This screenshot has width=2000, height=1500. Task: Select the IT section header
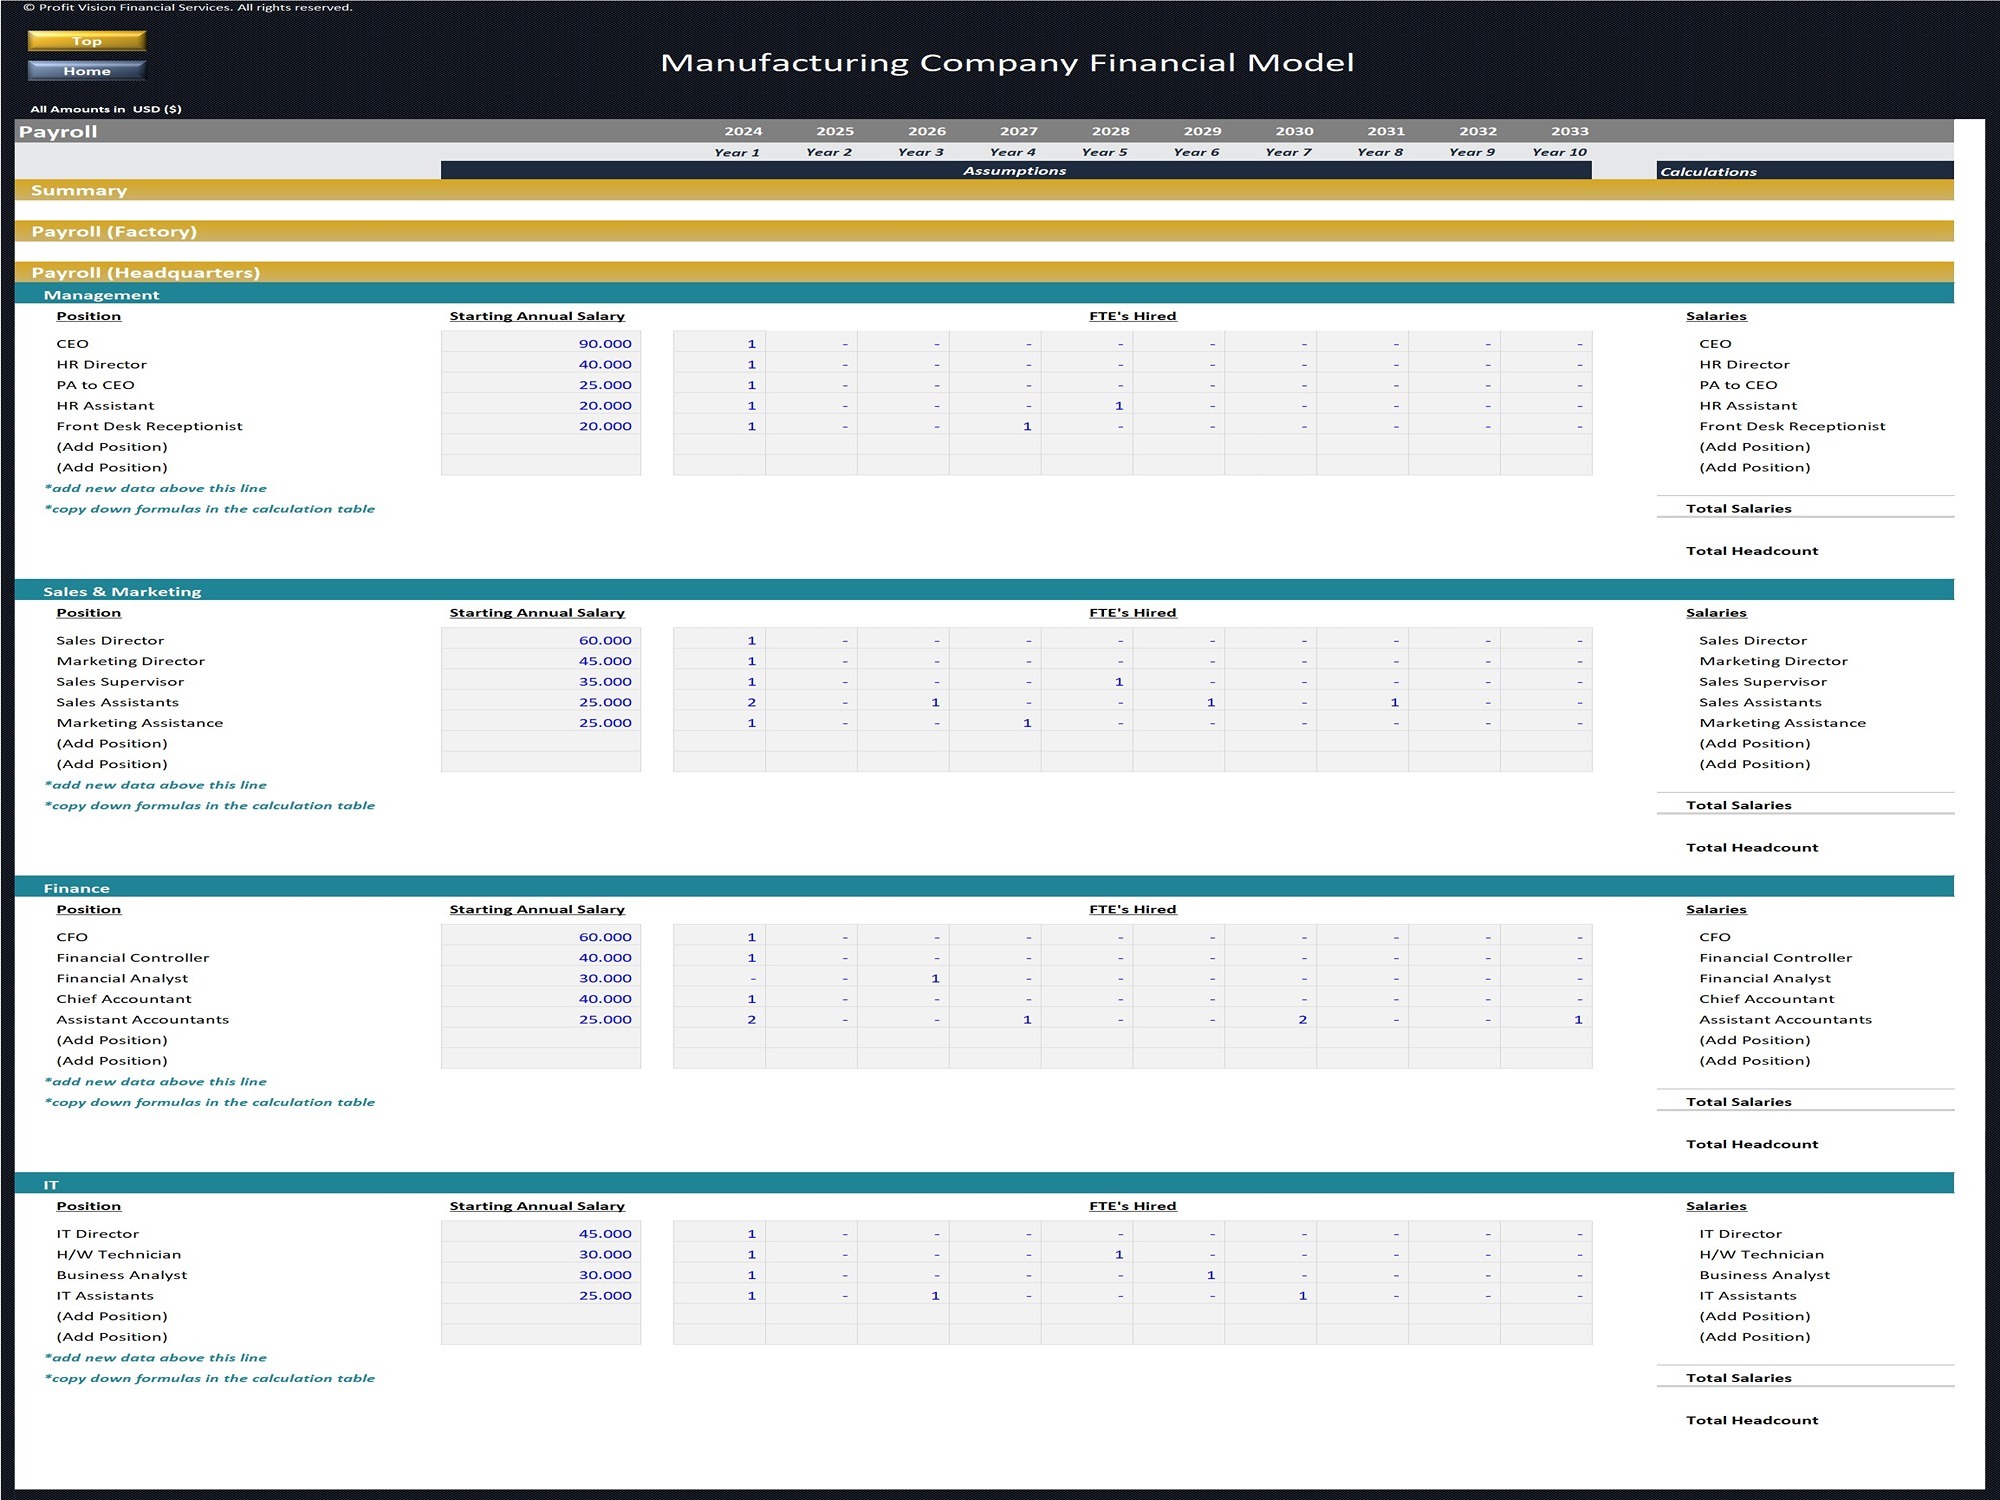point(984,1184)
